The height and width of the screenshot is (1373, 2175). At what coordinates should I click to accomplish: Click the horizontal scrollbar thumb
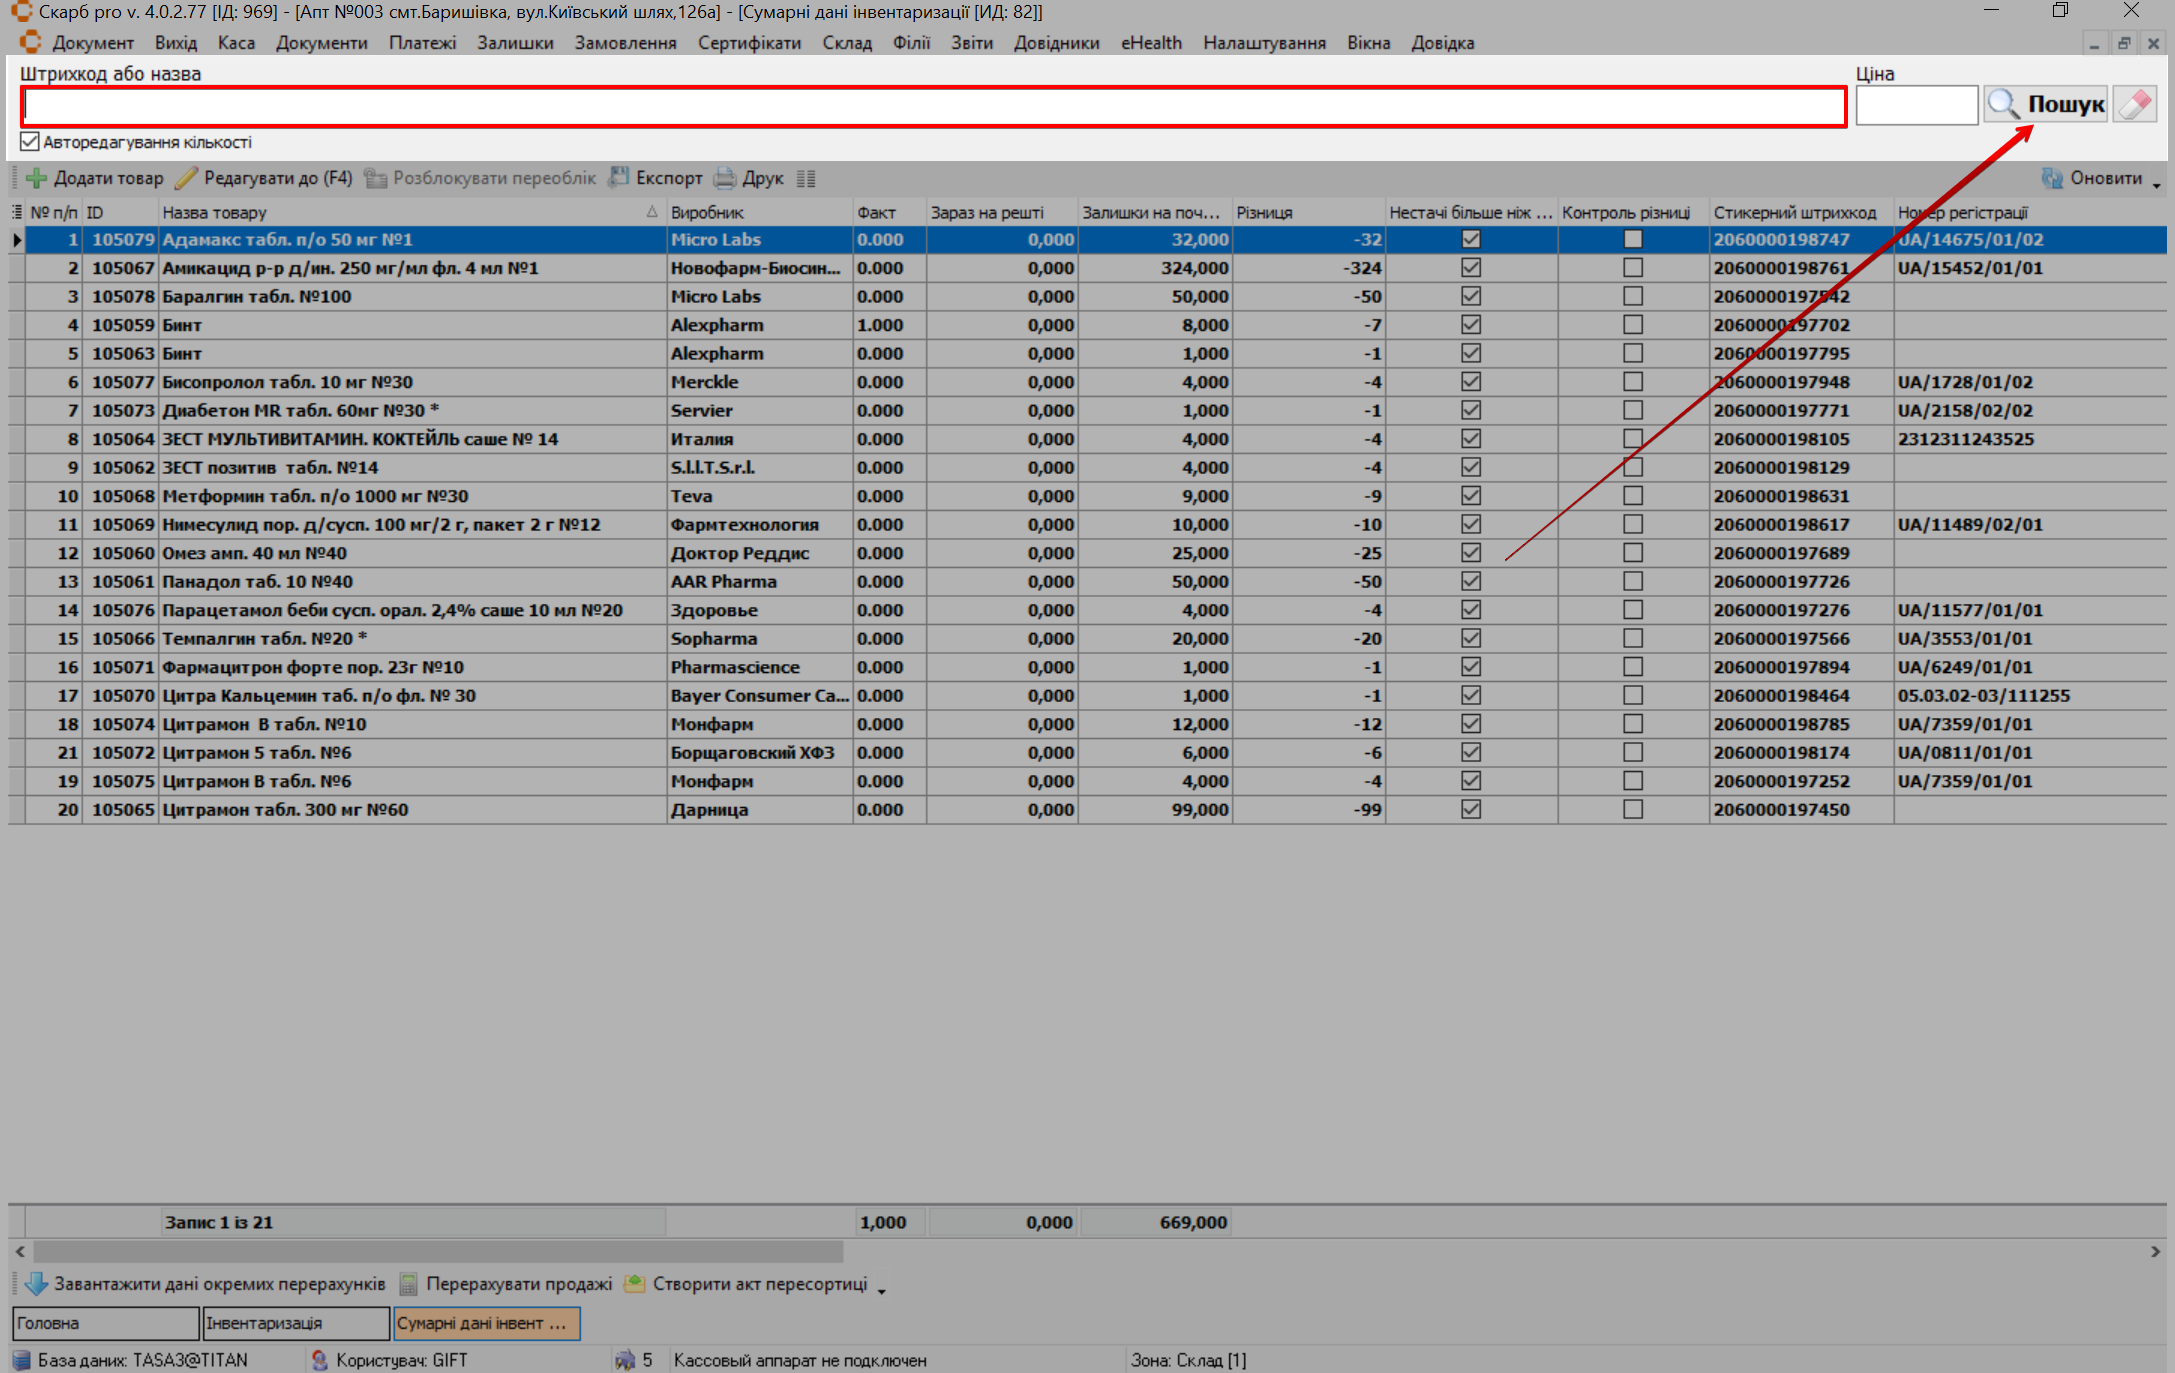pos(438,1251)
